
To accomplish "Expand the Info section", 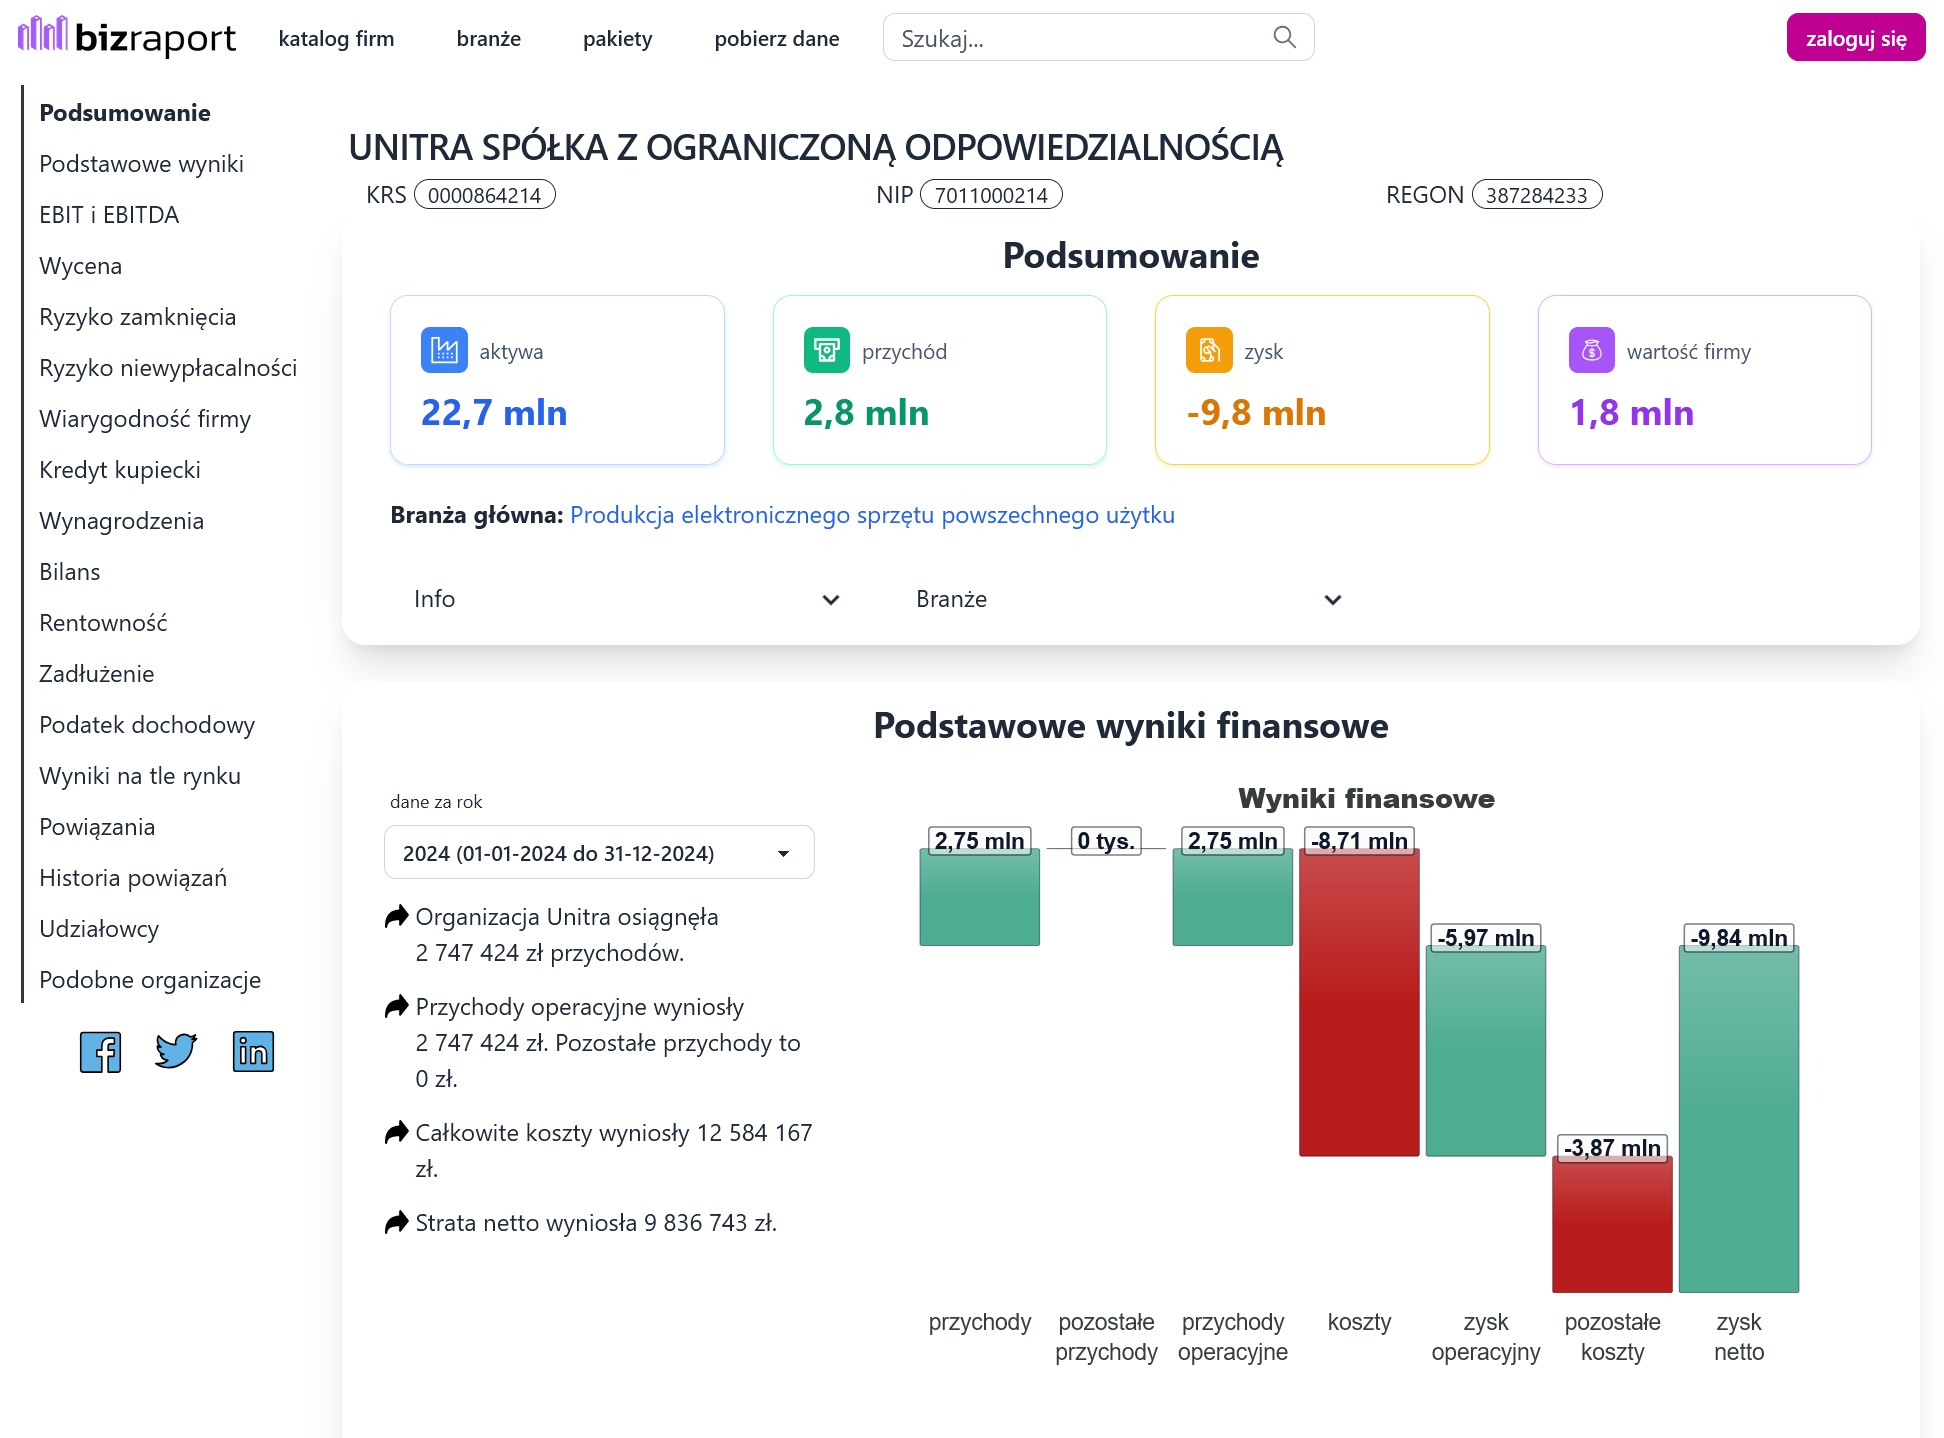I will [x=627, y=599].
